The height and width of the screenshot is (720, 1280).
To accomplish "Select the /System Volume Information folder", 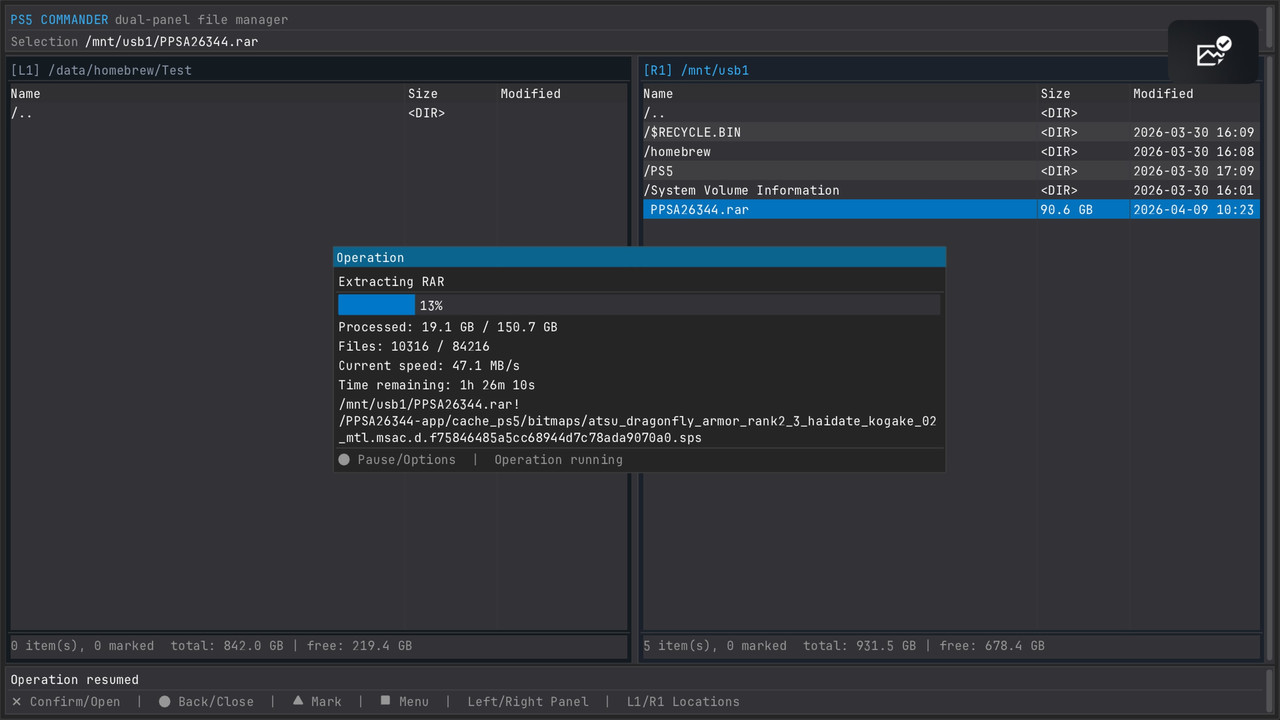I will coord(951,190).
